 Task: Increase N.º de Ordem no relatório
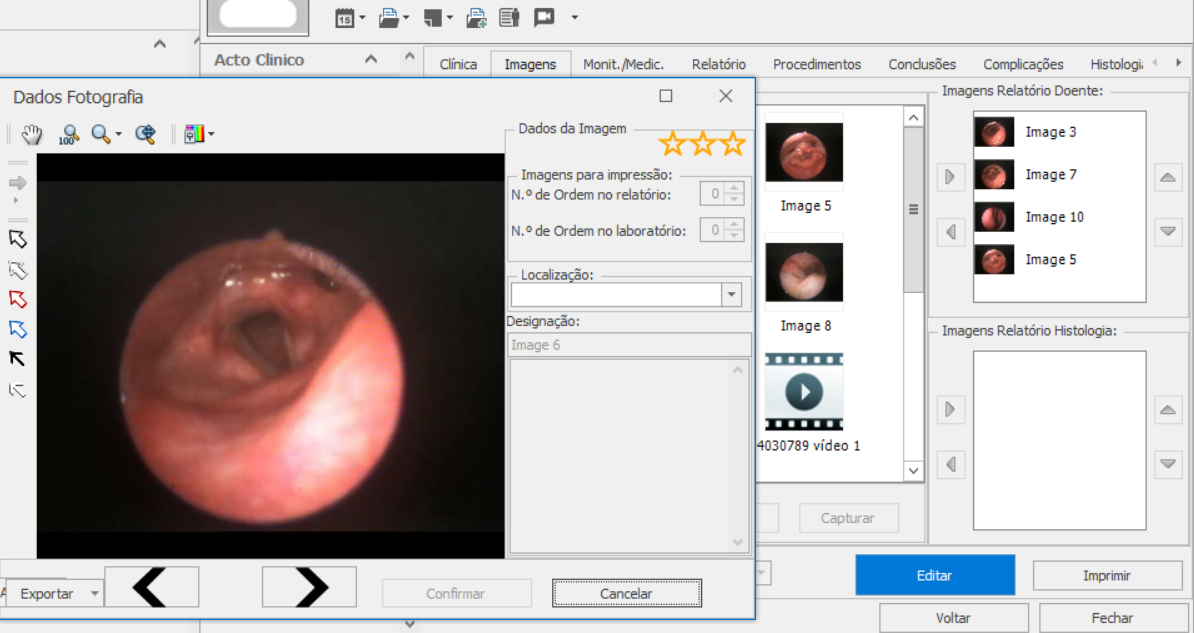(735, 188)
